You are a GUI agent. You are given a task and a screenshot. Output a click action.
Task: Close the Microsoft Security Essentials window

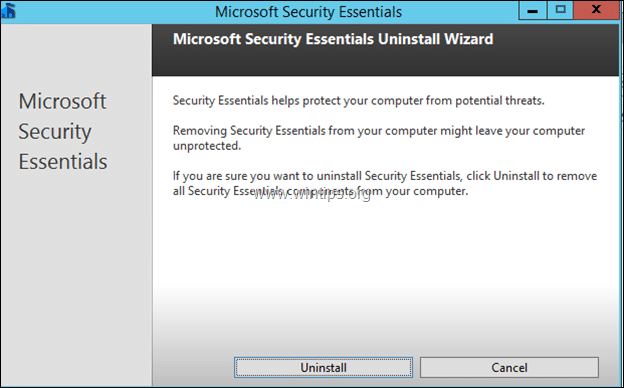click(596, 10)
